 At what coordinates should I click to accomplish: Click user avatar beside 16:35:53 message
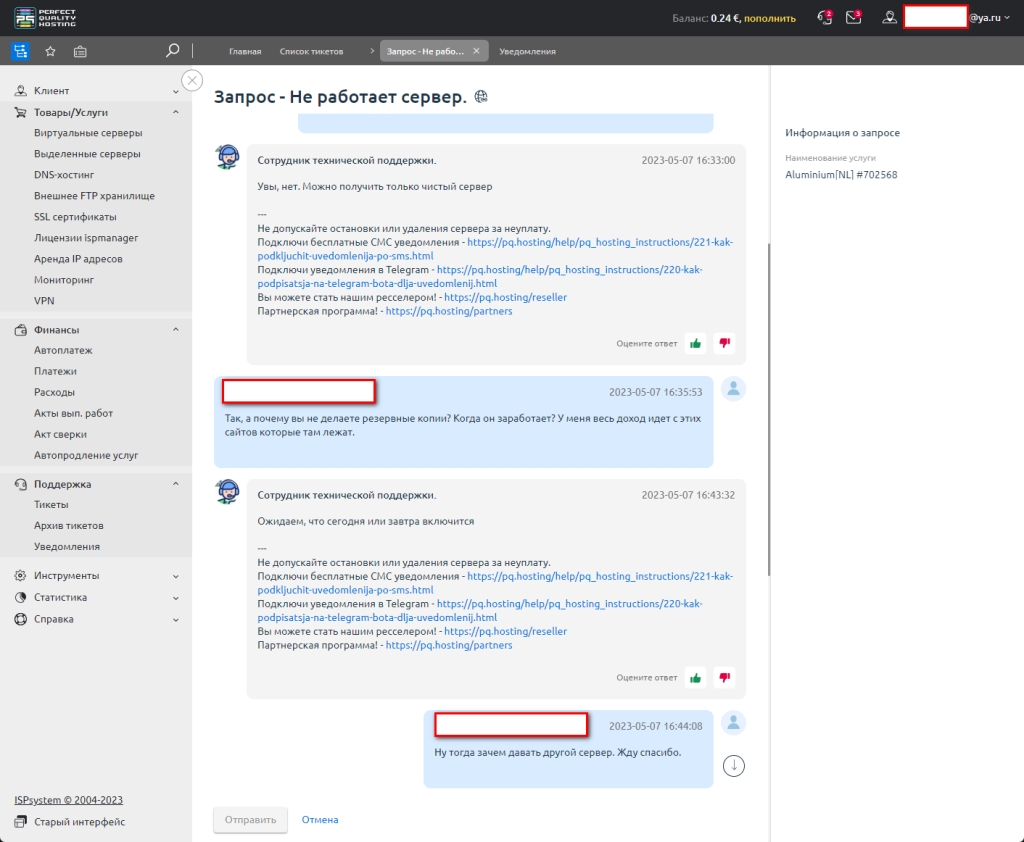[733, 389]
